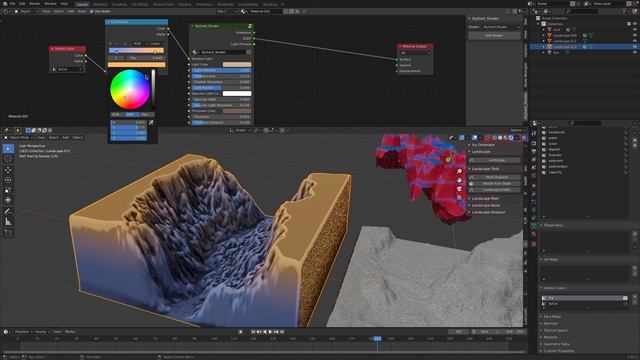Collapse the Vertex Colors panel
Image resolution: width=640 pixels, height=360 pixels.
click(553, 288)
